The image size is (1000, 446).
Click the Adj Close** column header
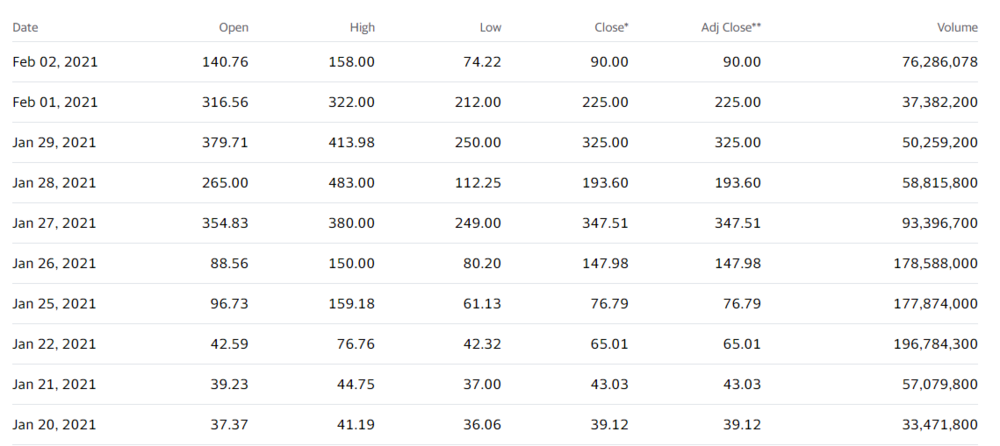click(x=731, y=27)
